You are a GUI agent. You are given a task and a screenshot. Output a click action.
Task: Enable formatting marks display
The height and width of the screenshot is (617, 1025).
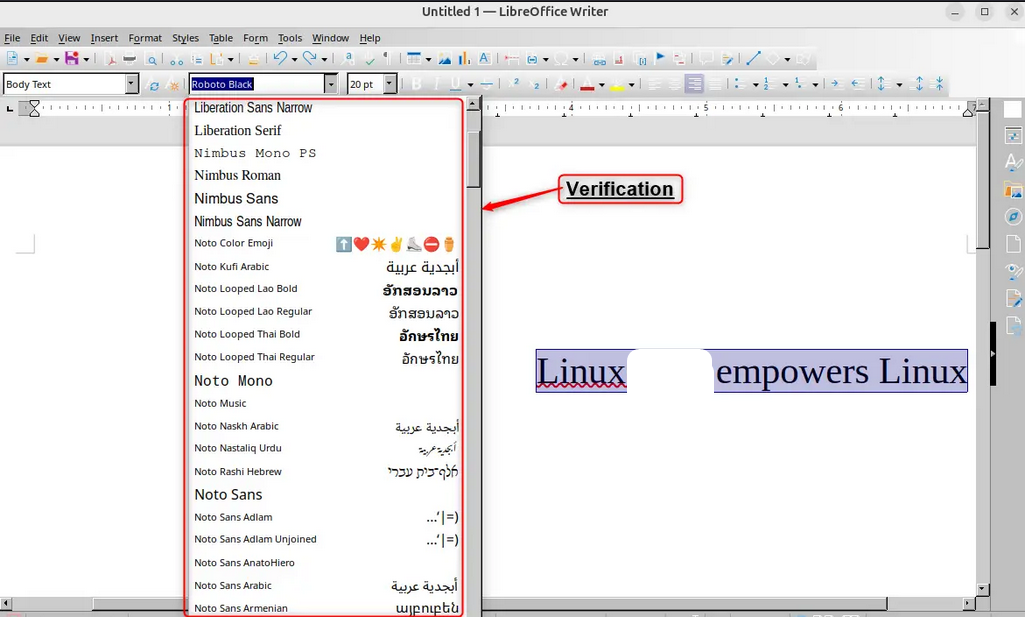[386, 59]
